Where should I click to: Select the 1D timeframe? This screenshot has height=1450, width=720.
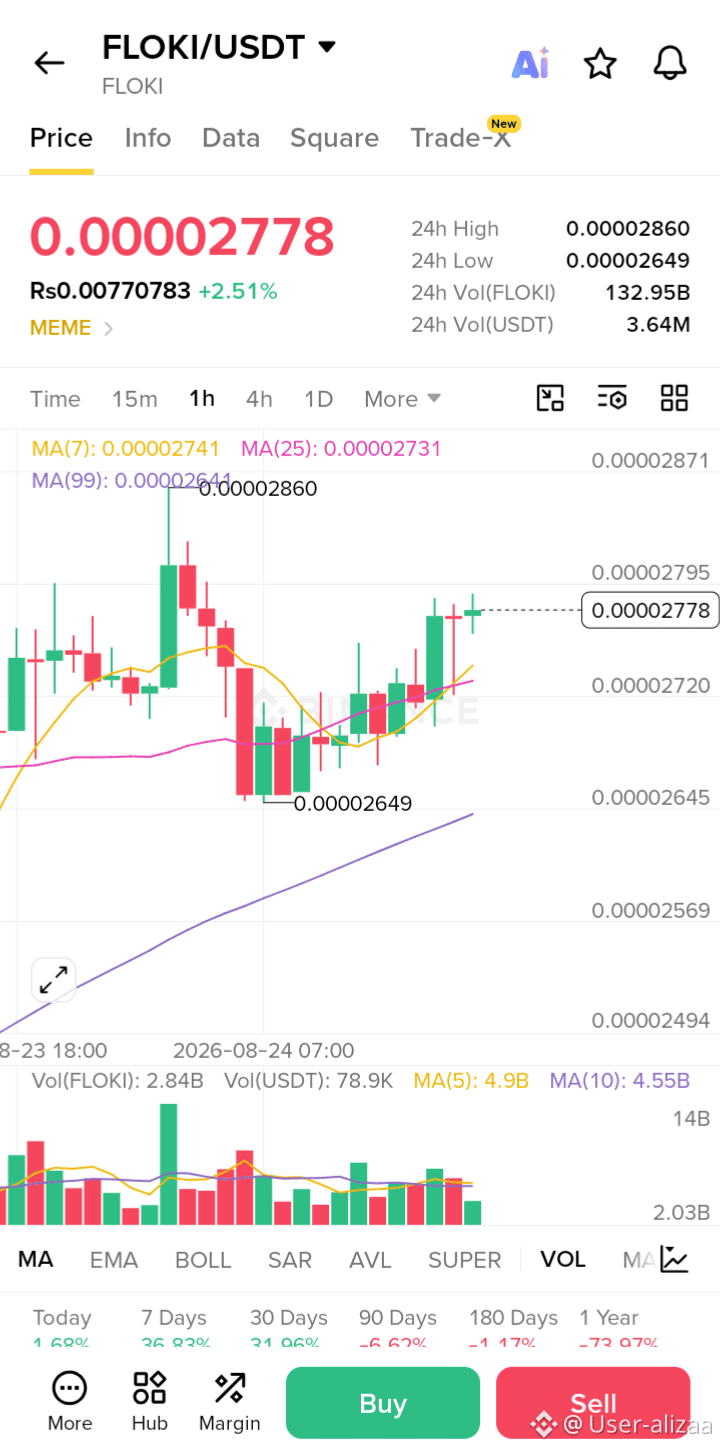pyautogui.click(x=318, y=399)
